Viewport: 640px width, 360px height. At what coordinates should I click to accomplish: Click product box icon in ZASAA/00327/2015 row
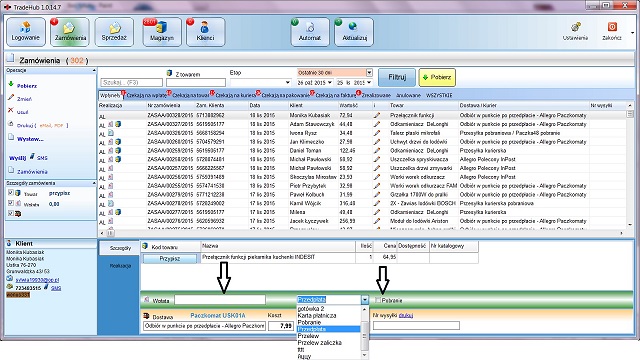click(x=118, y=124)
